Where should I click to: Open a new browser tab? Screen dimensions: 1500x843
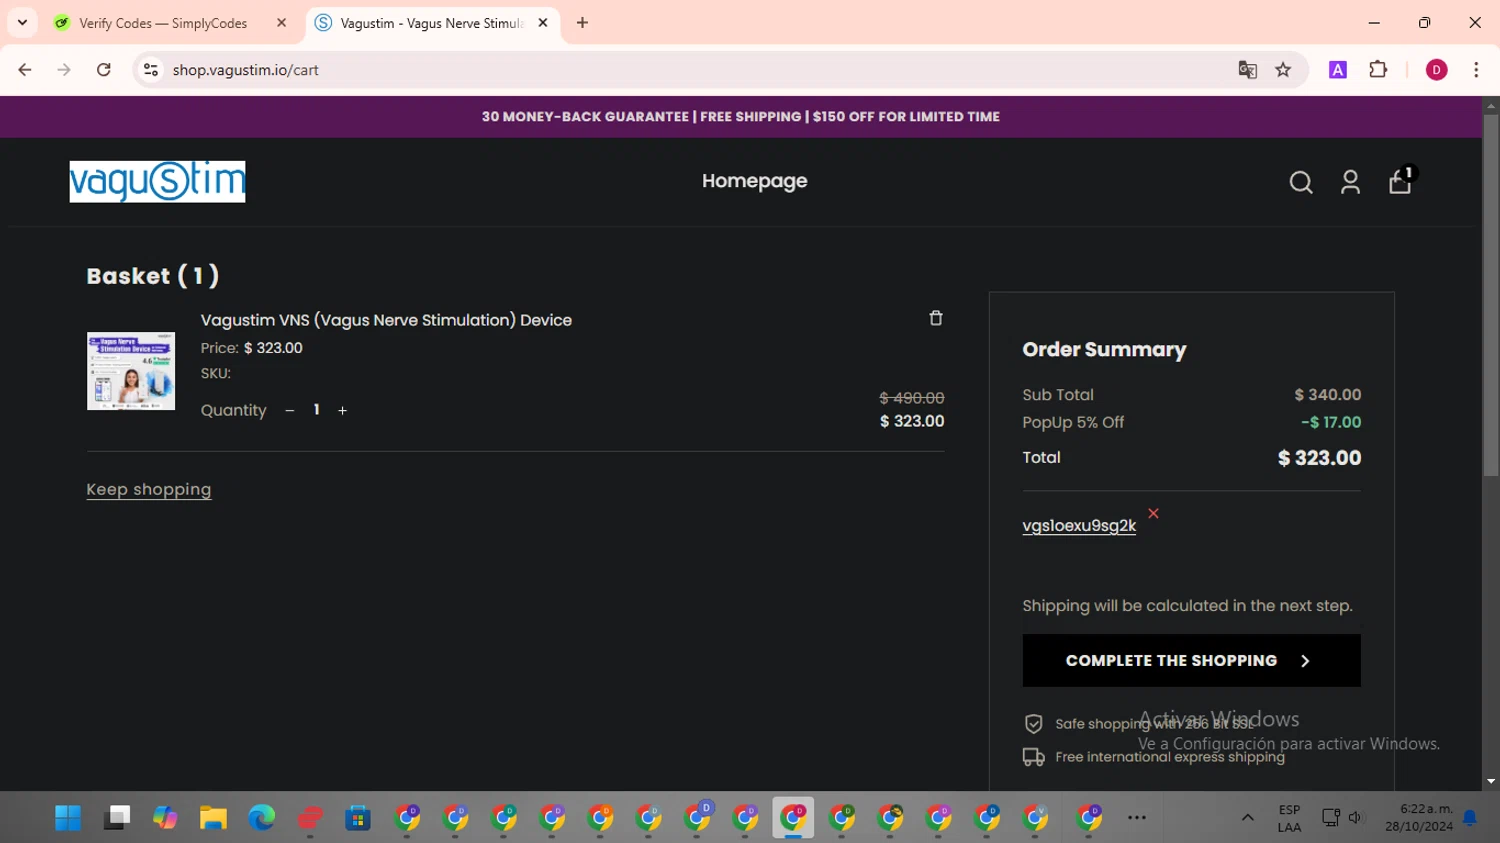[582, 23]
